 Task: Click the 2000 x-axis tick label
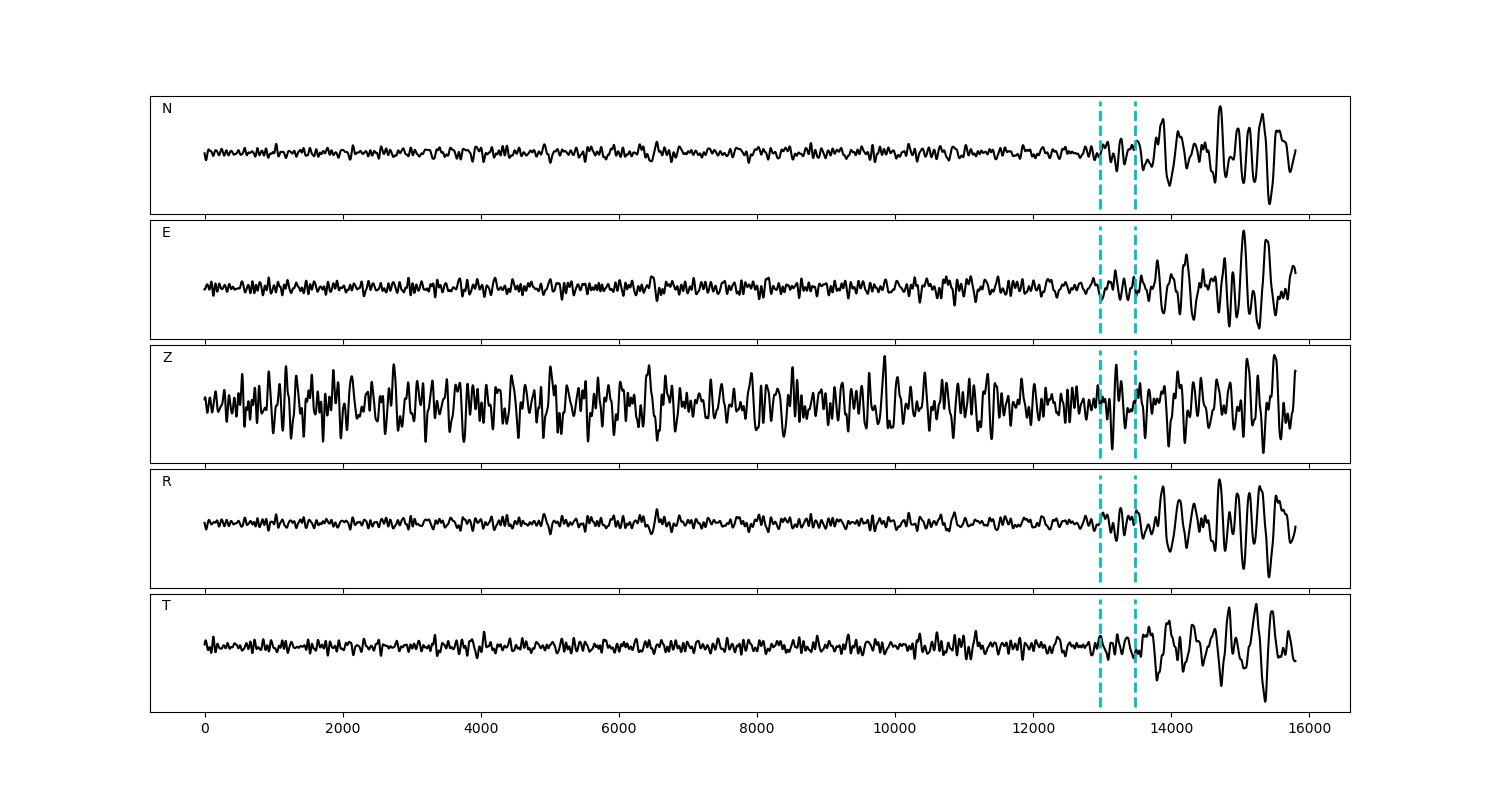click(343, 730)
